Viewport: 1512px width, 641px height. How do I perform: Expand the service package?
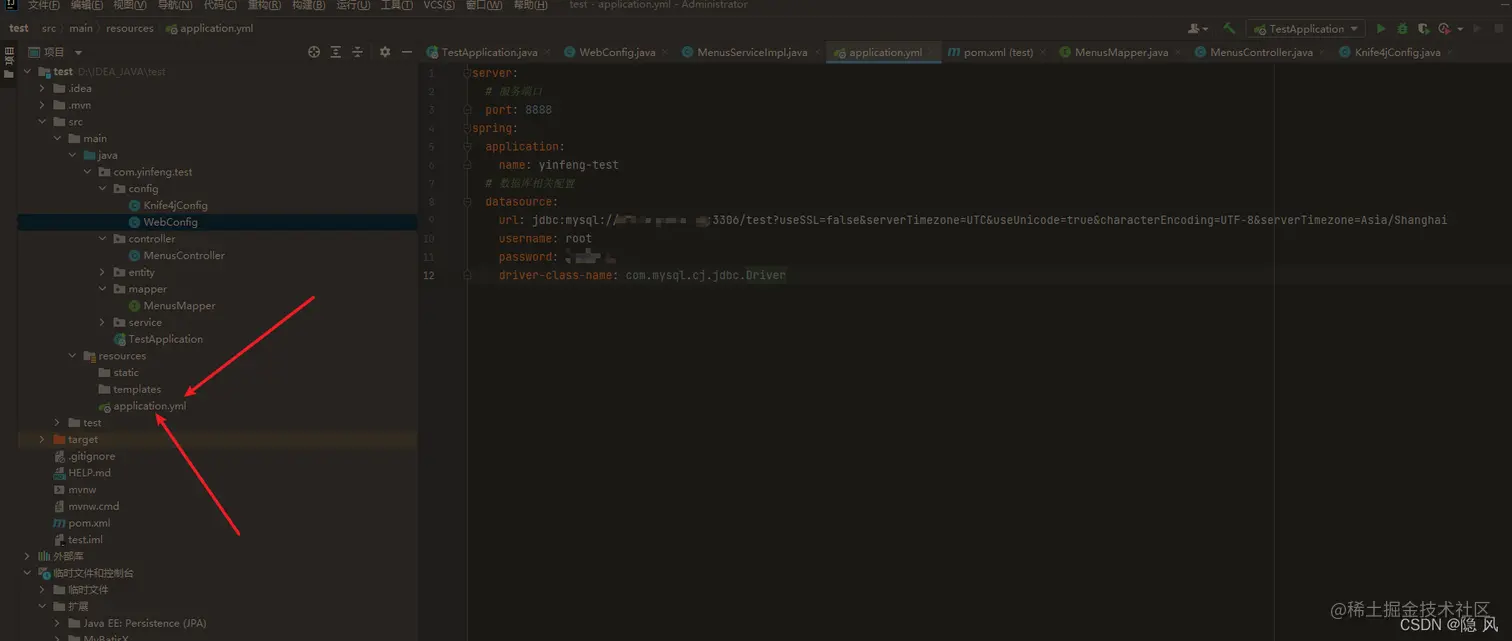point(103,322)
